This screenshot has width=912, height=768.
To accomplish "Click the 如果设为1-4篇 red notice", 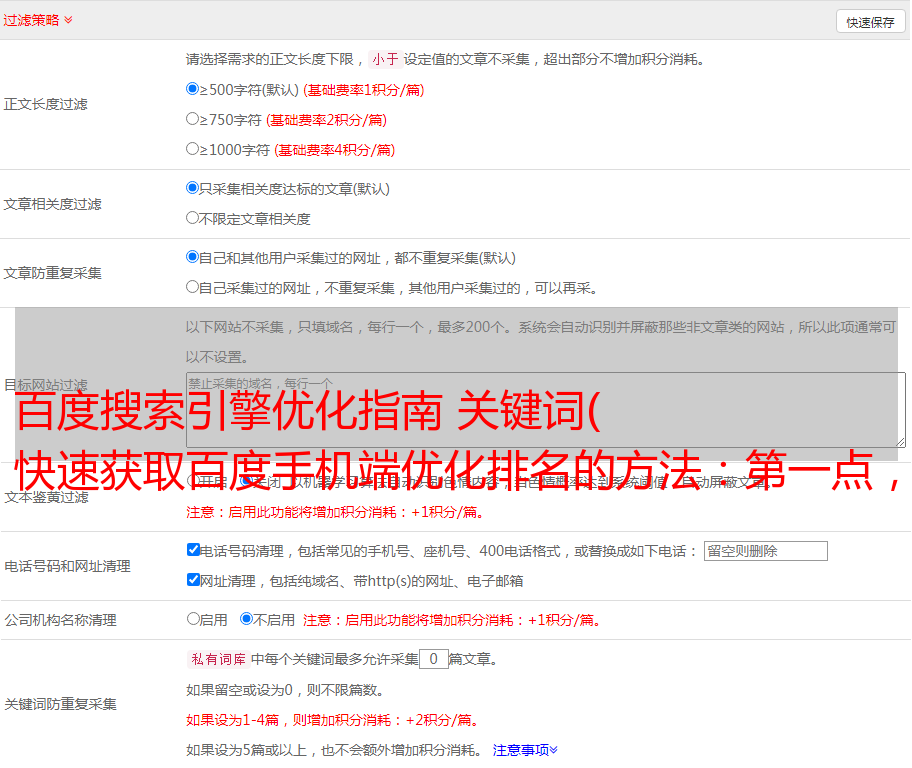I will (334, 720).
